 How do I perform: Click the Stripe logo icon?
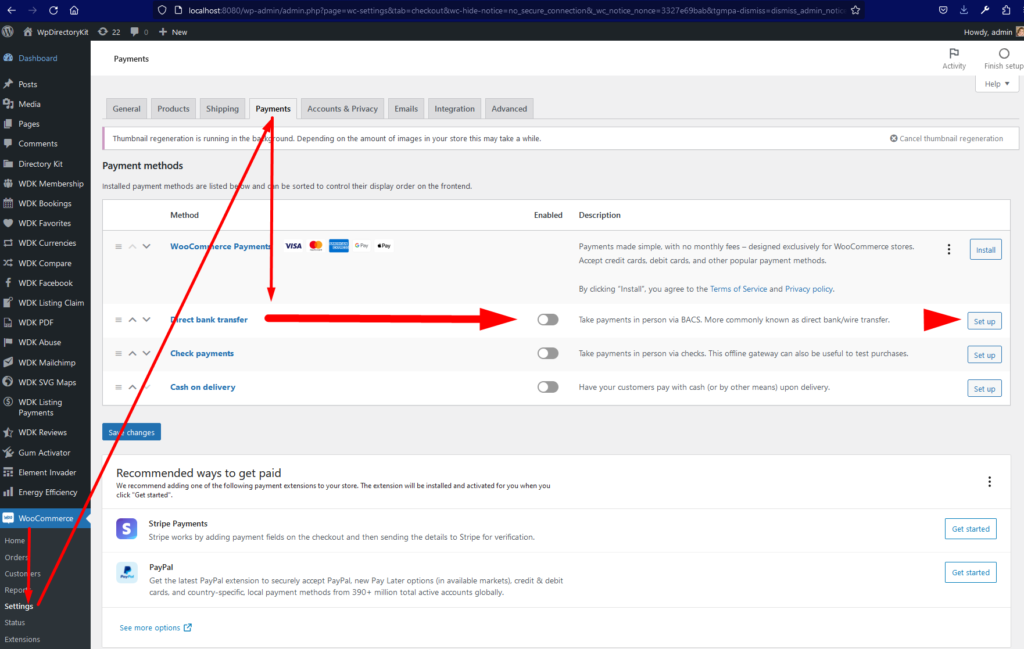127,528
